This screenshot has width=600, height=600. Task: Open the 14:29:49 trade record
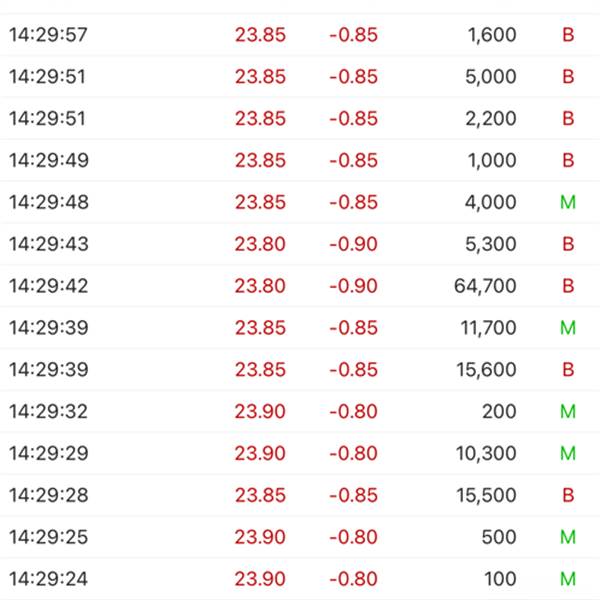click(x=48, y=161)
